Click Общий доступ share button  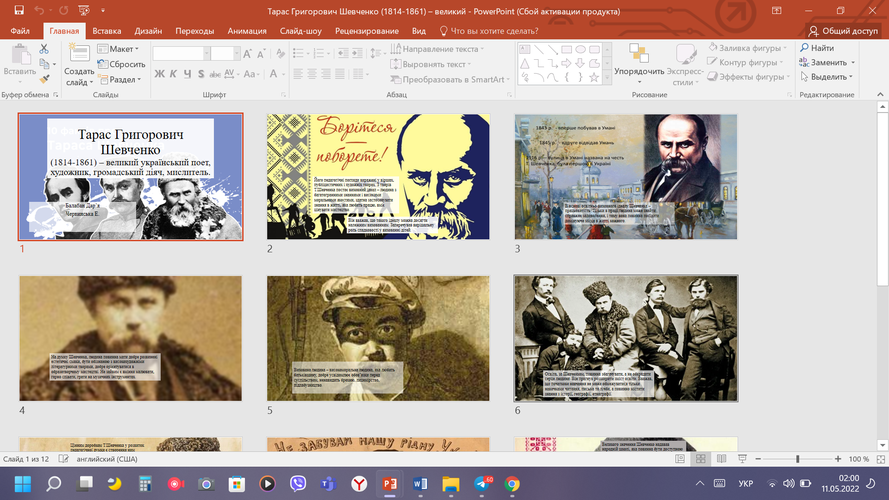(843, 31)
